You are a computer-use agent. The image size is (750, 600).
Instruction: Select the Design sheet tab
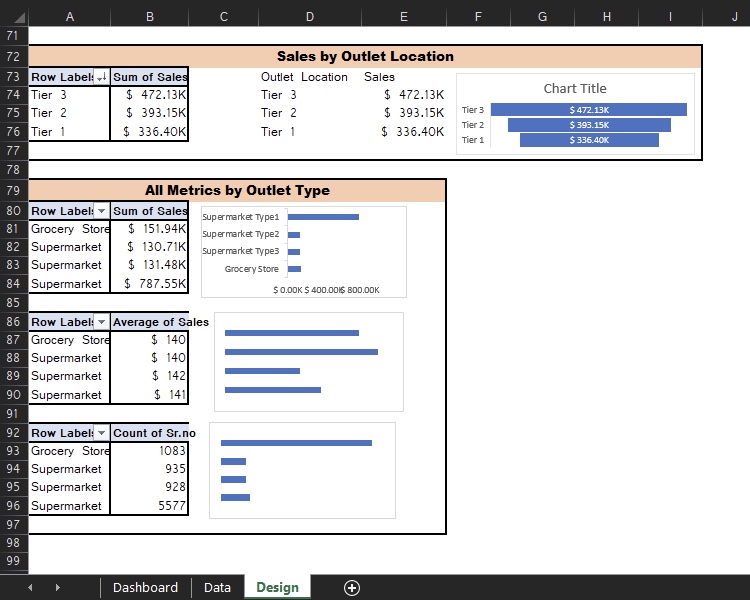[x=277, y=588]
